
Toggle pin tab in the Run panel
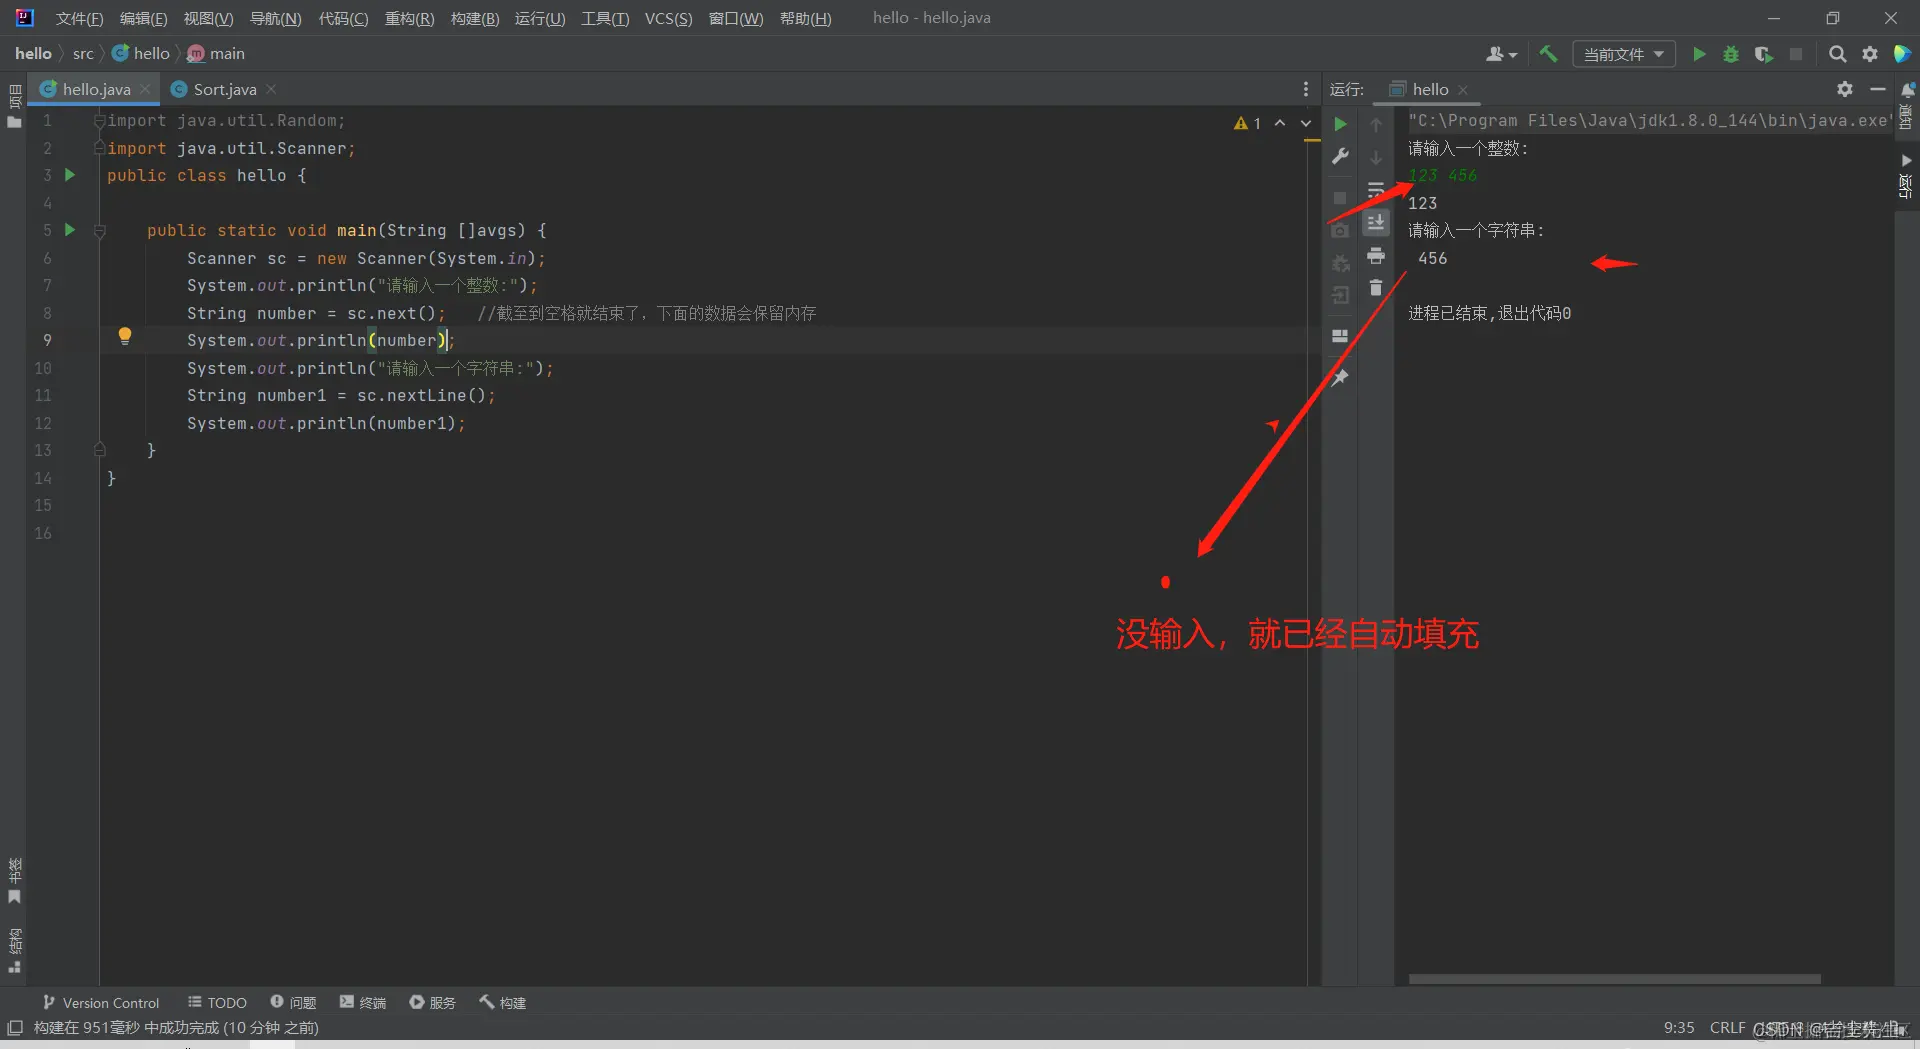(x=1341, y=378)
